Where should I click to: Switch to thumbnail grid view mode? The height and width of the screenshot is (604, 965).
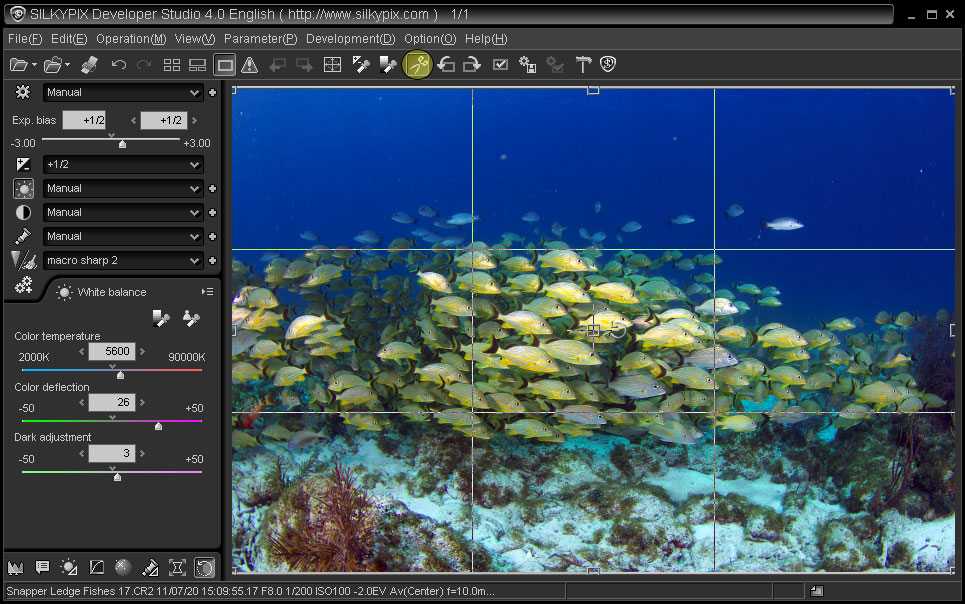pos(172,65)
